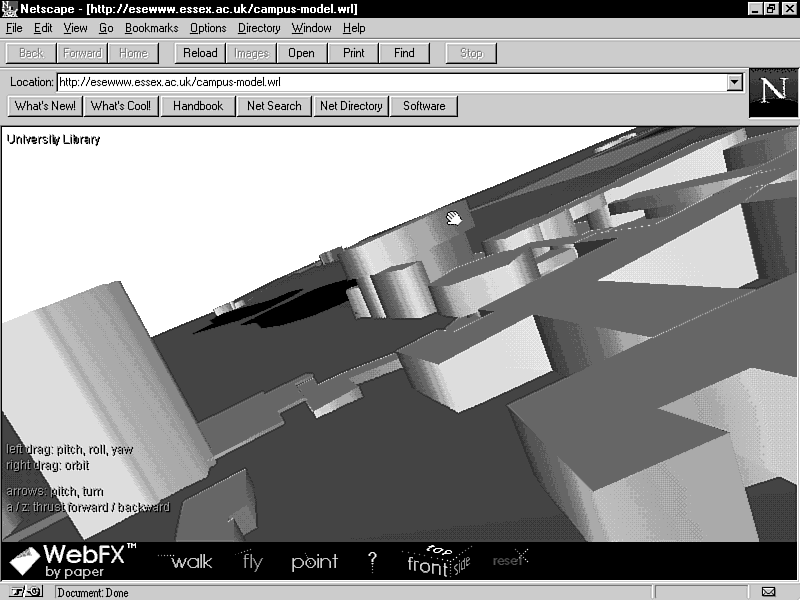800x600 pixels.
Task: Click the Net Search button
Action: [274, 106]
